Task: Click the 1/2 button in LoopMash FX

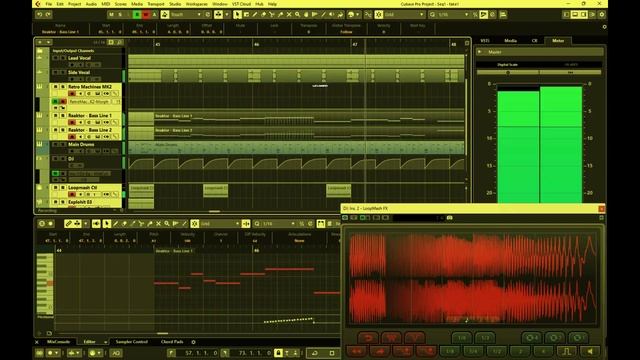Action: [x=497, y=351]
